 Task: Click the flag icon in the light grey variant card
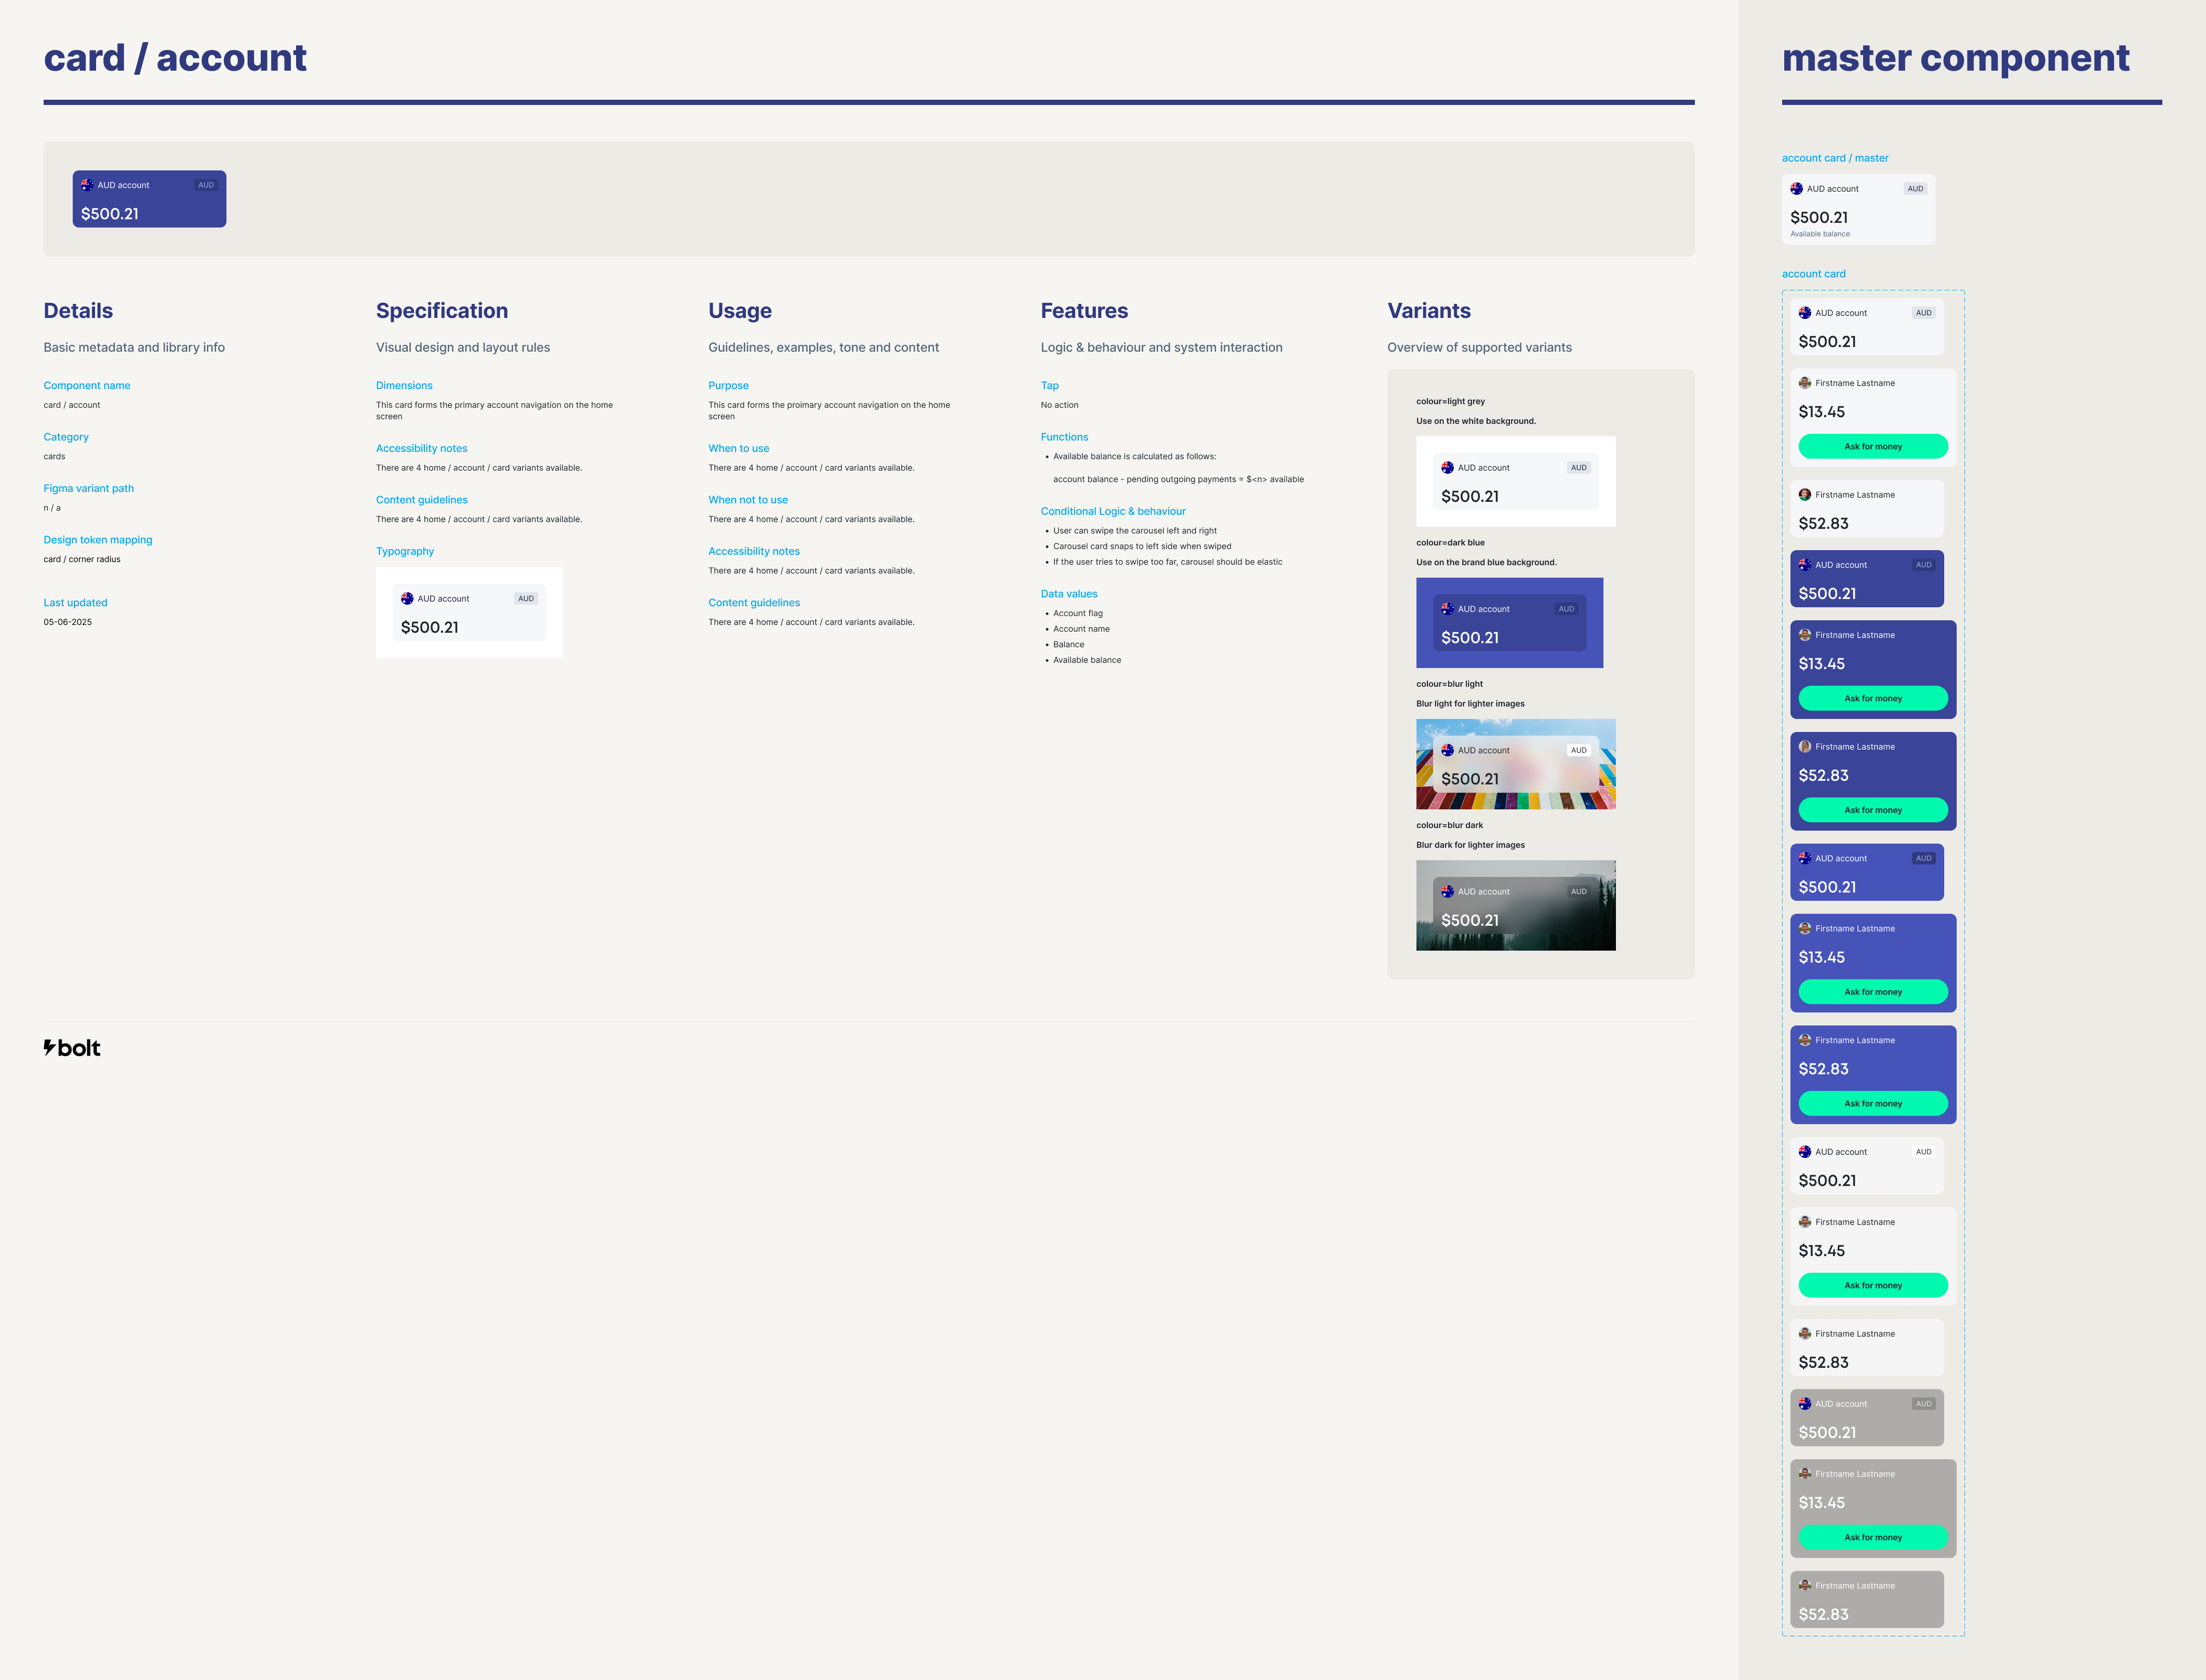[1447, 467]
